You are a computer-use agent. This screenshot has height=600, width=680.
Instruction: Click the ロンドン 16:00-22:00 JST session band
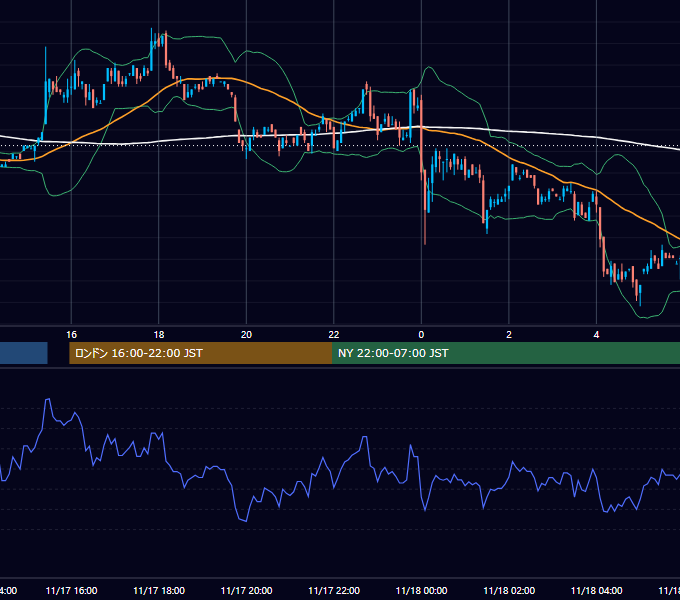point(200,353)
